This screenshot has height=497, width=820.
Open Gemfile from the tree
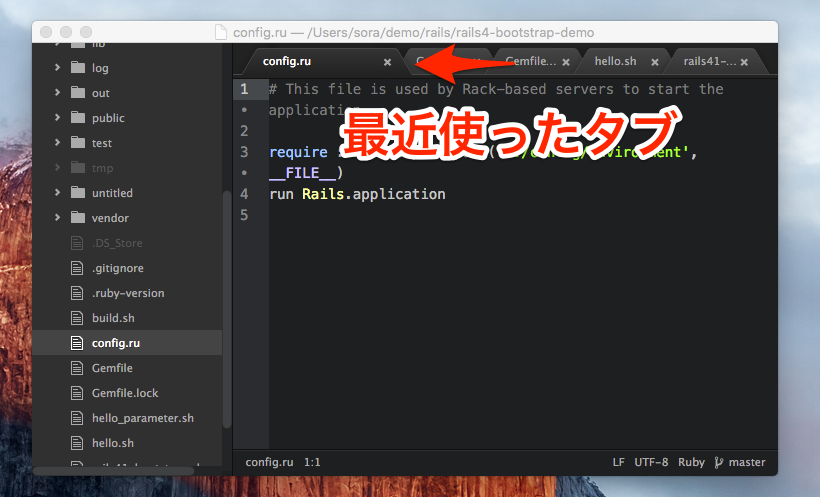point(112,368)
